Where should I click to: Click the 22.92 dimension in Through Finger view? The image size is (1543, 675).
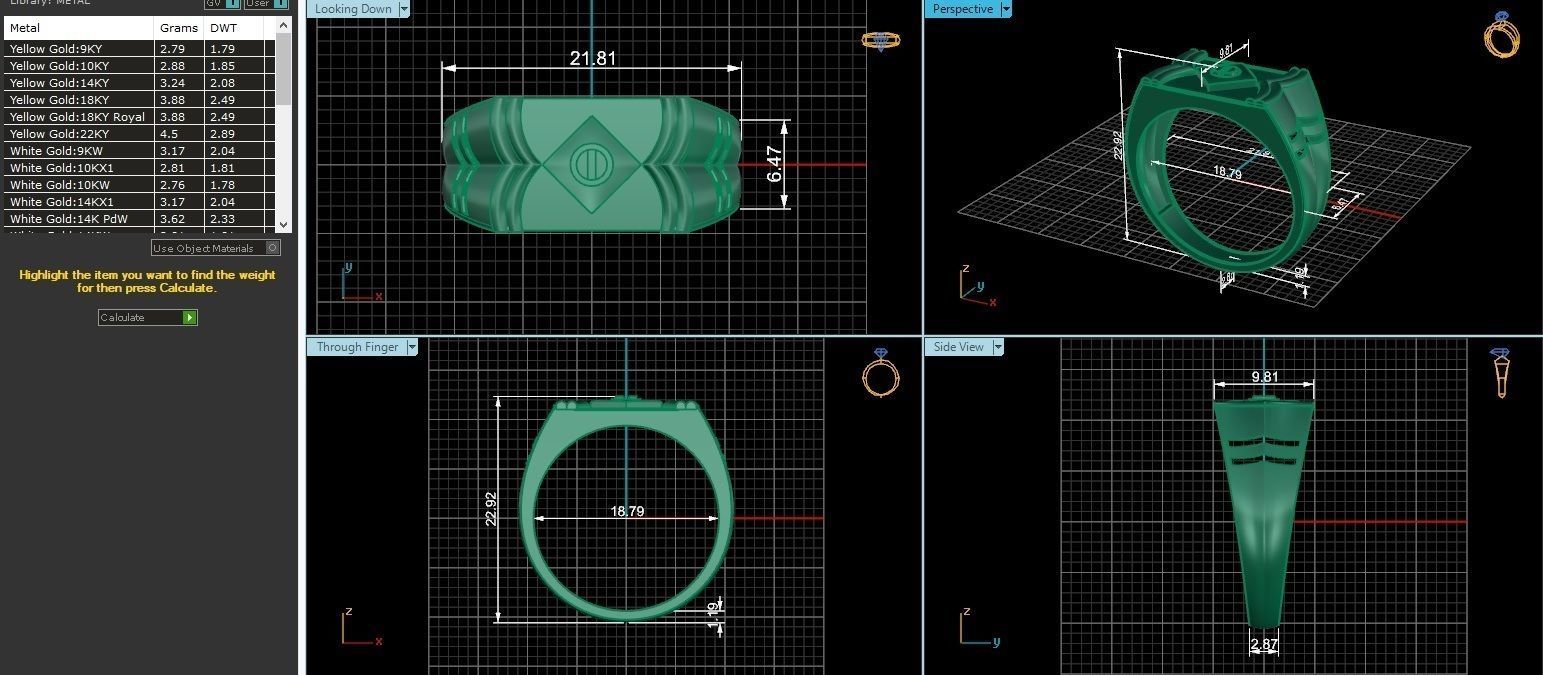pos(490,509)
